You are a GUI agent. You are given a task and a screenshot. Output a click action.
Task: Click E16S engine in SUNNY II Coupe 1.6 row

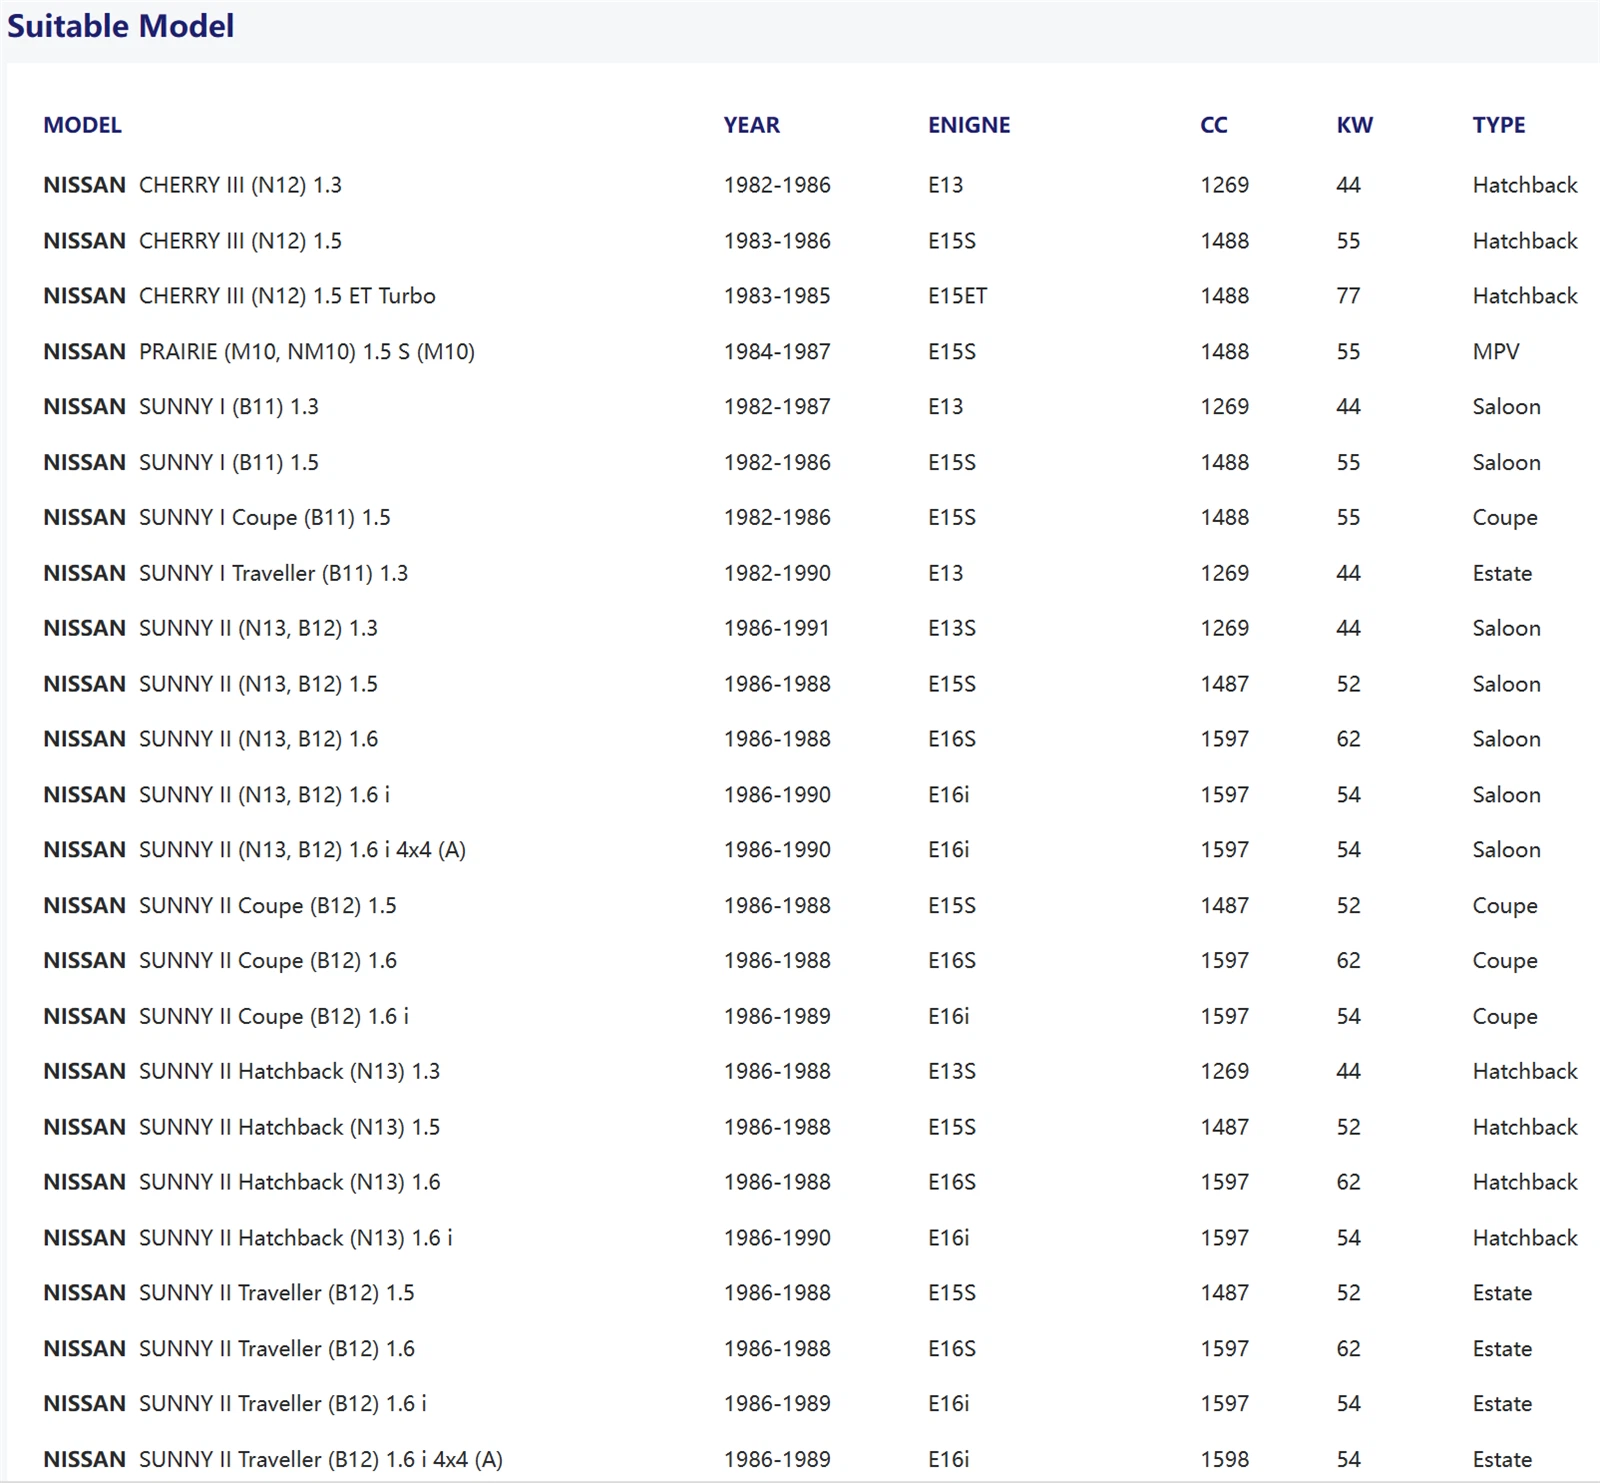tap(952, 961)
